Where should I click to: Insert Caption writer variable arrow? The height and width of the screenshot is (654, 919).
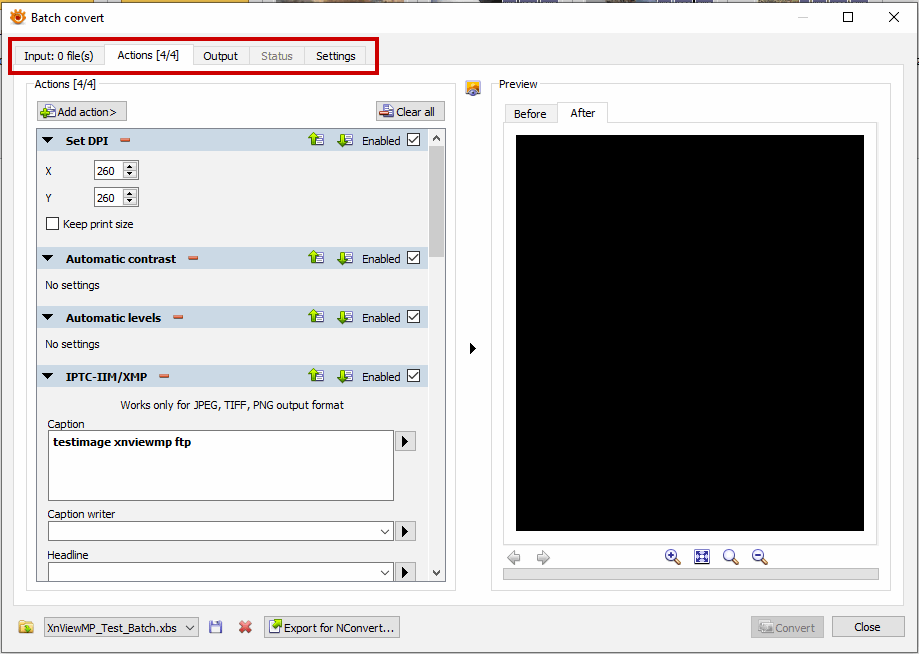[405, 532]
